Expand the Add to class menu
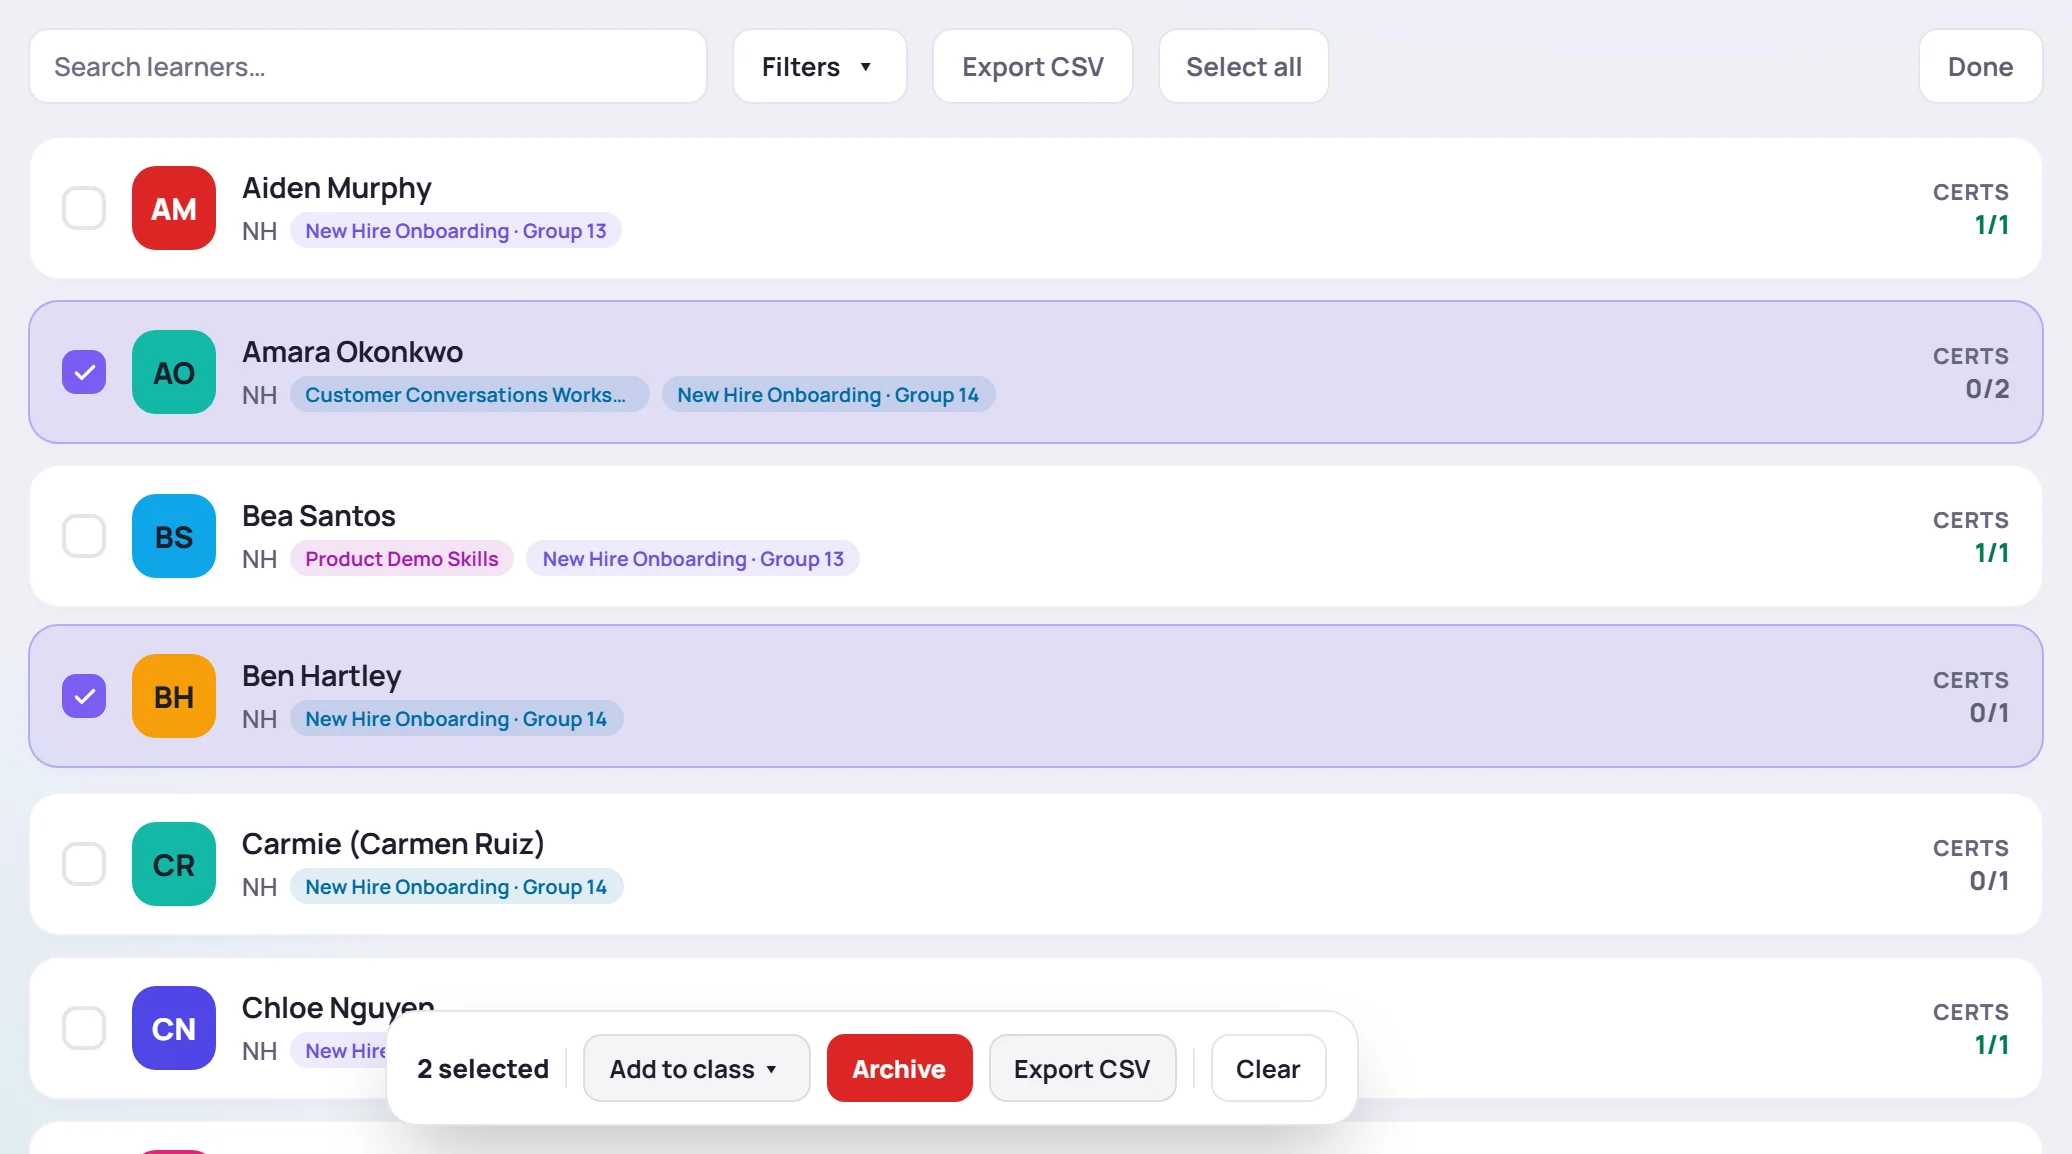The width and height of the screenshot is (2072, 1154). (x=696, y=1068)
